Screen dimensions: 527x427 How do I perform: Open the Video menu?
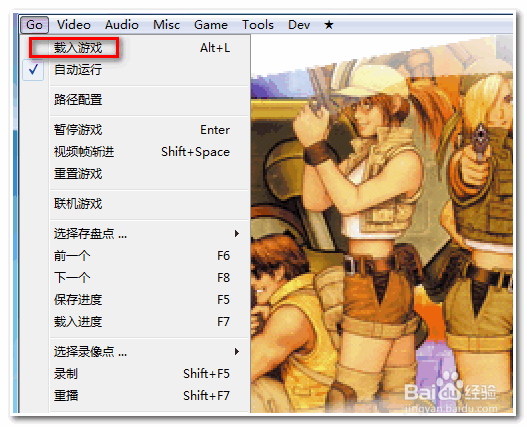74,25
